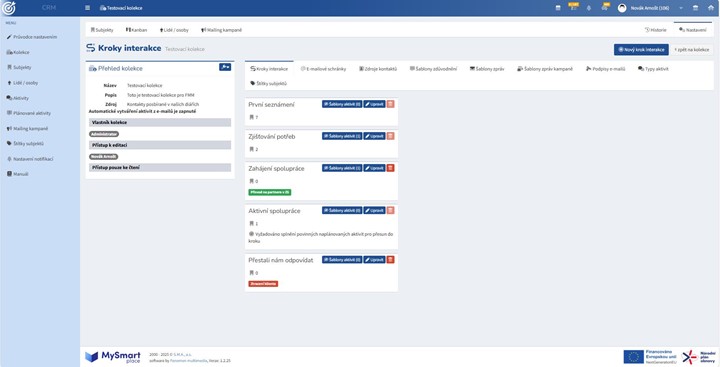The width and height of the screenshot is (720, 367).
Task: Open Šablony aktivit for Přestali nám odpovídat
Action: 342,260
